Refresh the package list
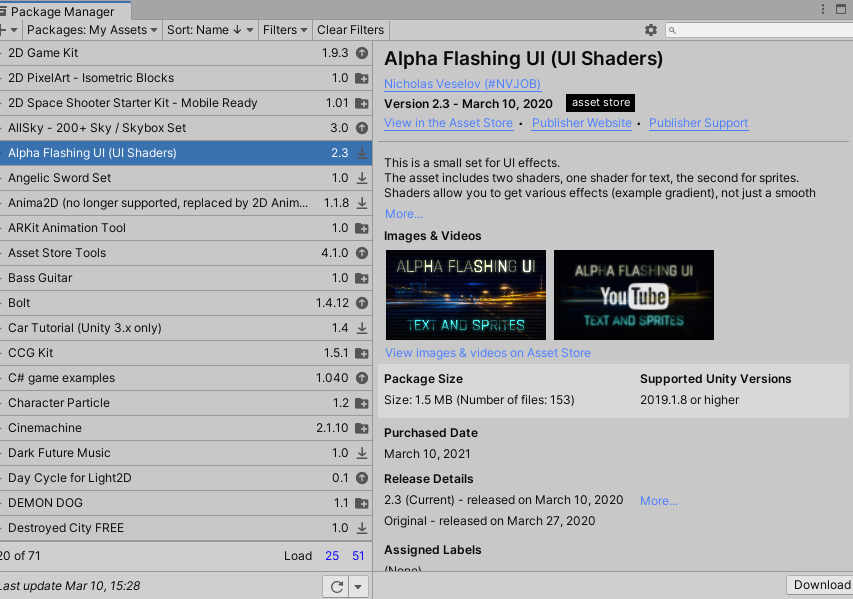 (336, 586)
